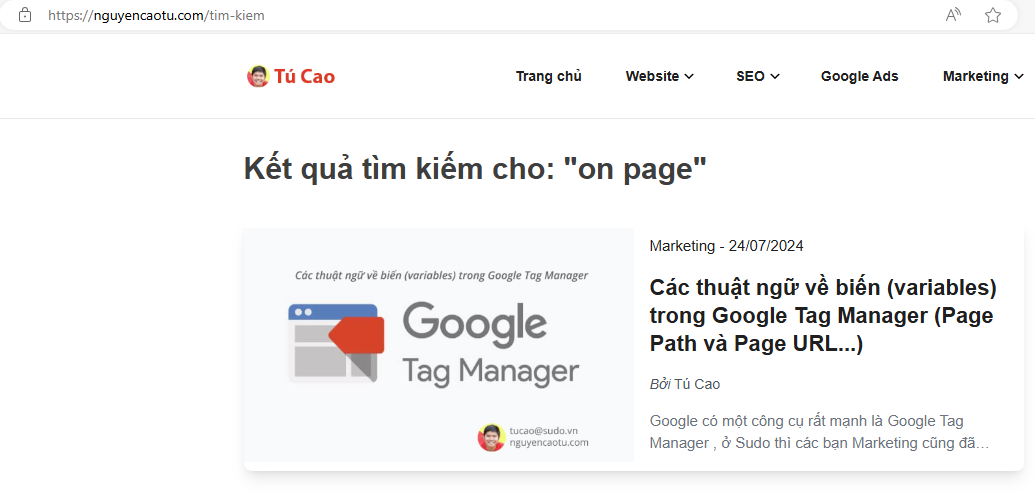Expand the Website dropdown chevron
This screenshot has height=495, width=1035.
[x=689, y=77]
